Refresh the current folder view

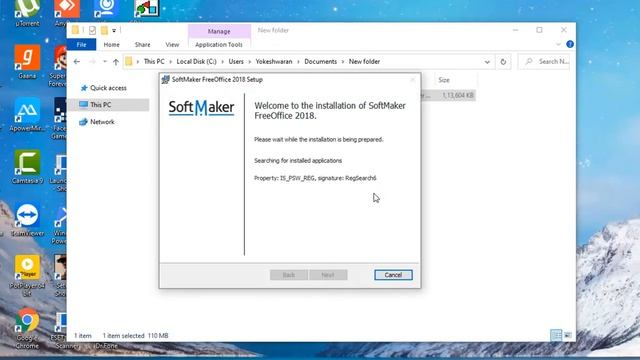(x=503, y=62)
